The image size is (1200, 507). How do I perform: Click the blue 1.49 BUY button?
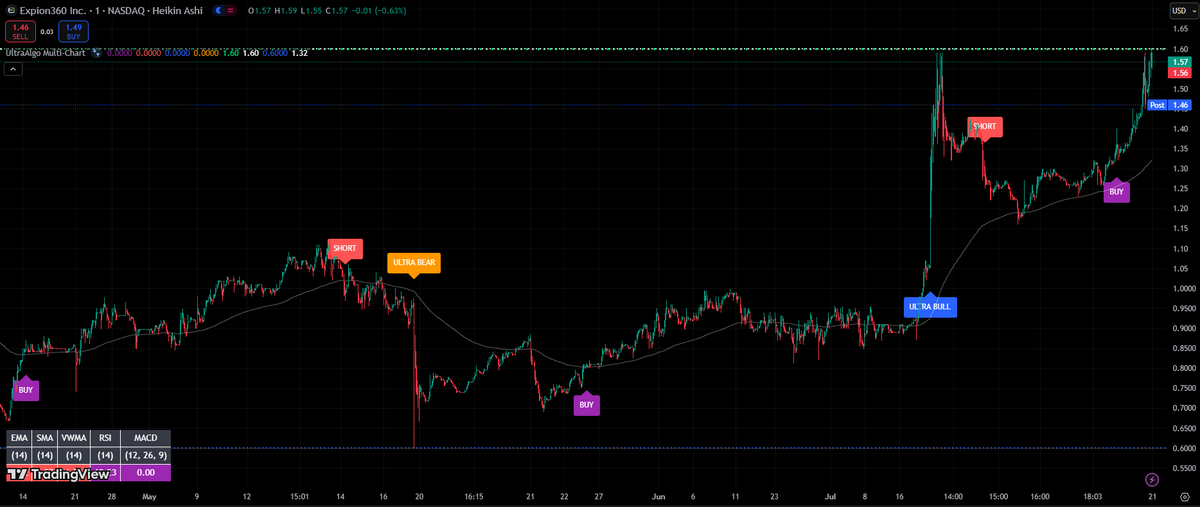[73, 31]
